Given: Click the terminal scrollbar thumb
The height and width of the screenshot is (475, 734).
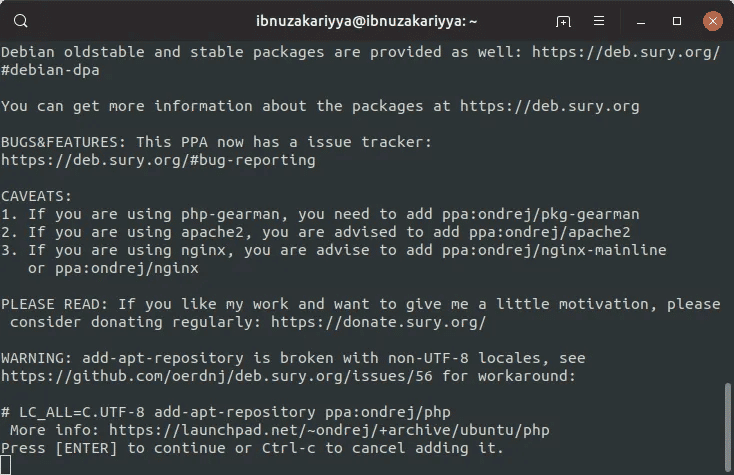Looking at the screenshot, I should (727, 427).
